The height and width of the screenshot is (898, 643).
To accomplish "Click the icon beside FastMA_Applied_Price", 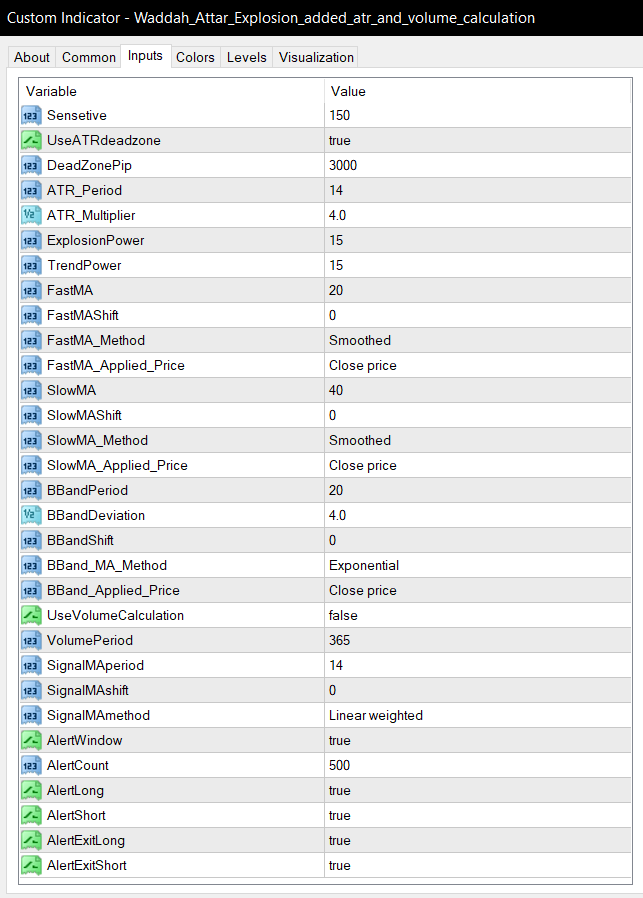I will click(x=31, y=365).
